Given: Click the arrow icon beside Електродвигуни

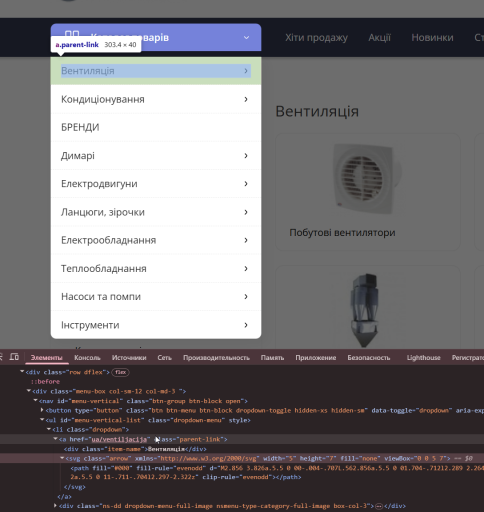Looking at the screenshot, I should click(246, 184).
